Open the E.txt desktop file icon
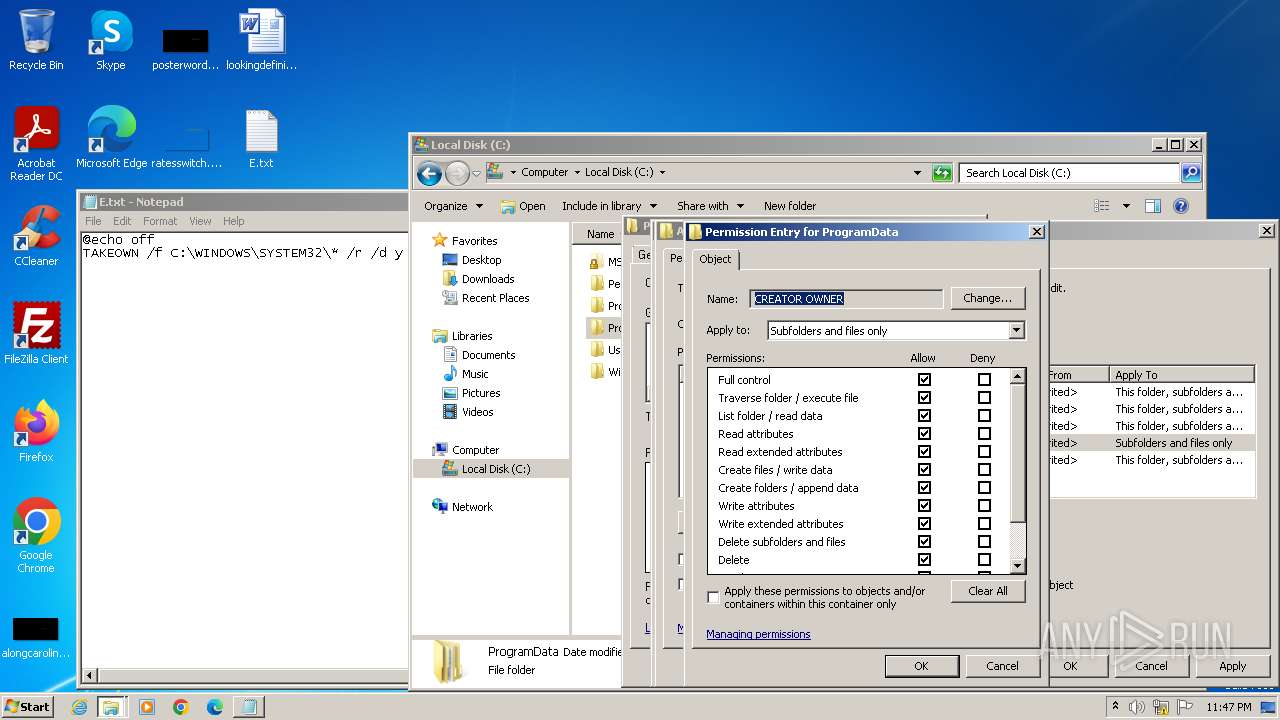Image resolution: width=1280 pixels, height=720 pixels. [x=261, y=137]
